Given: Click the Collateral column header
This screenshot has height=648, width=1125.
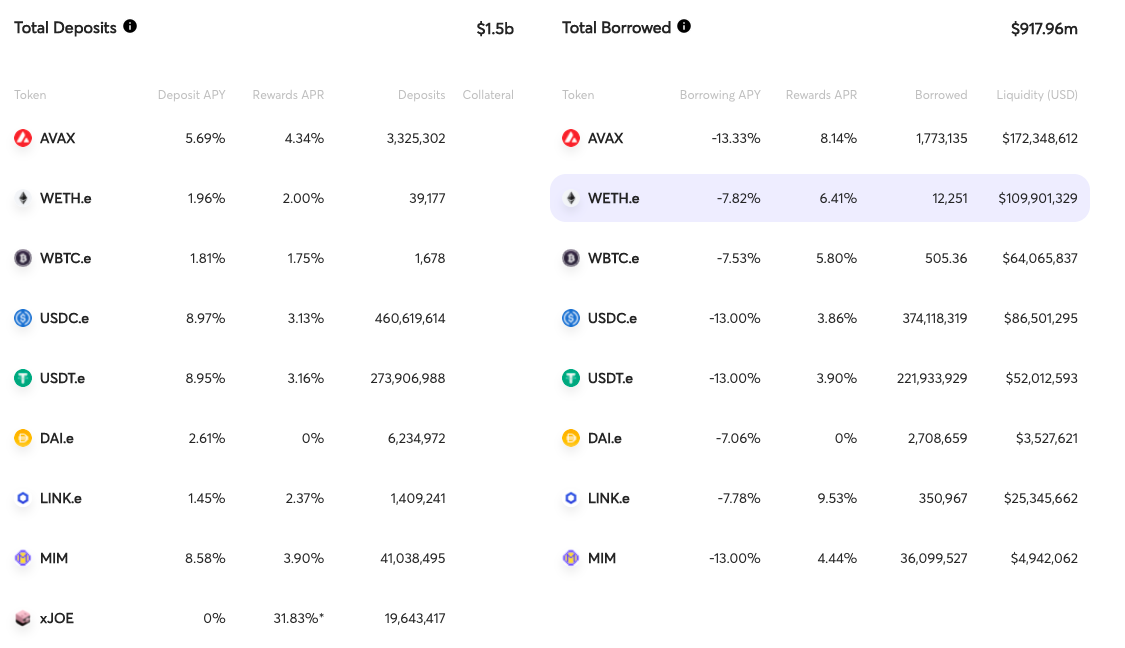Looking at the screenshot, I should tap(488, 95).
